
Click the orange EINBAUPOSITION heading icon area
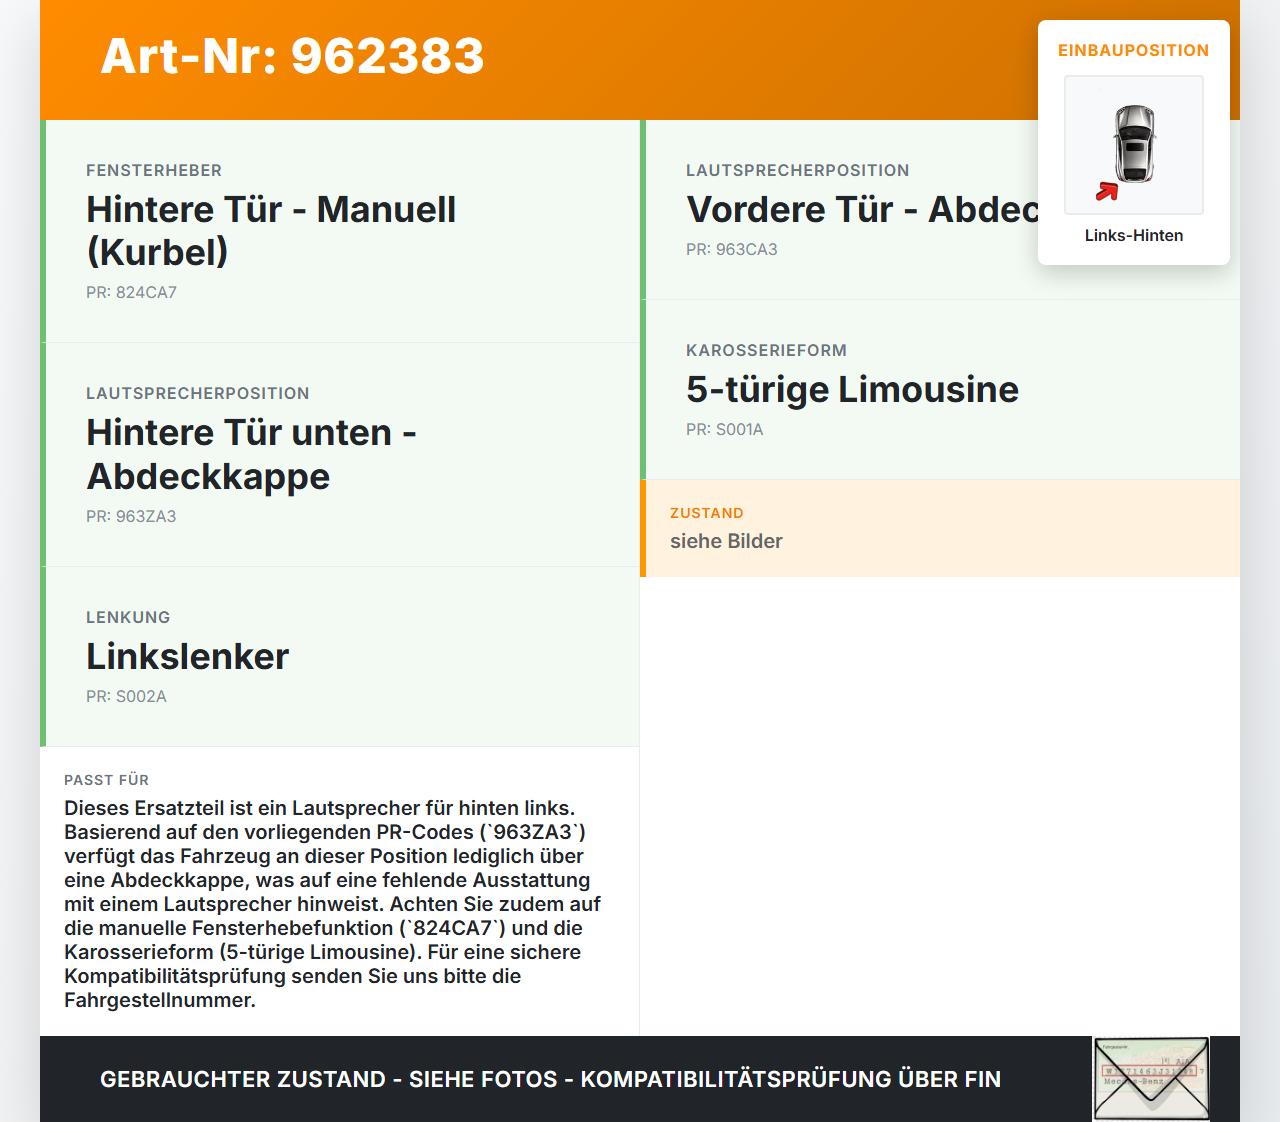pos(1133,49)
